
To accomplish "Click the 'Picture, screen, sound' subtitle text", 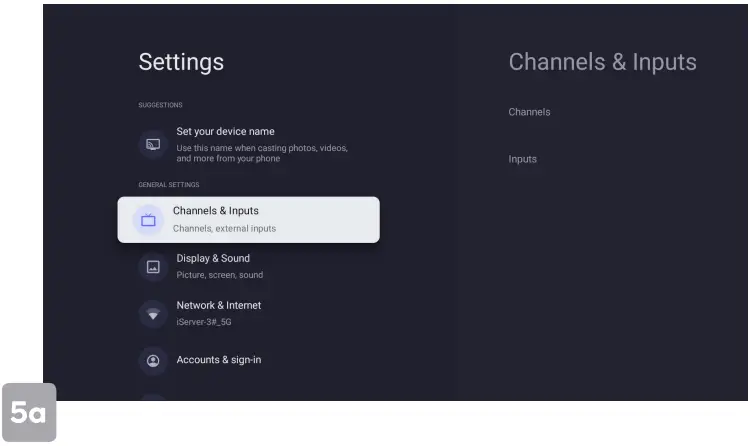I will click(219, 275).
